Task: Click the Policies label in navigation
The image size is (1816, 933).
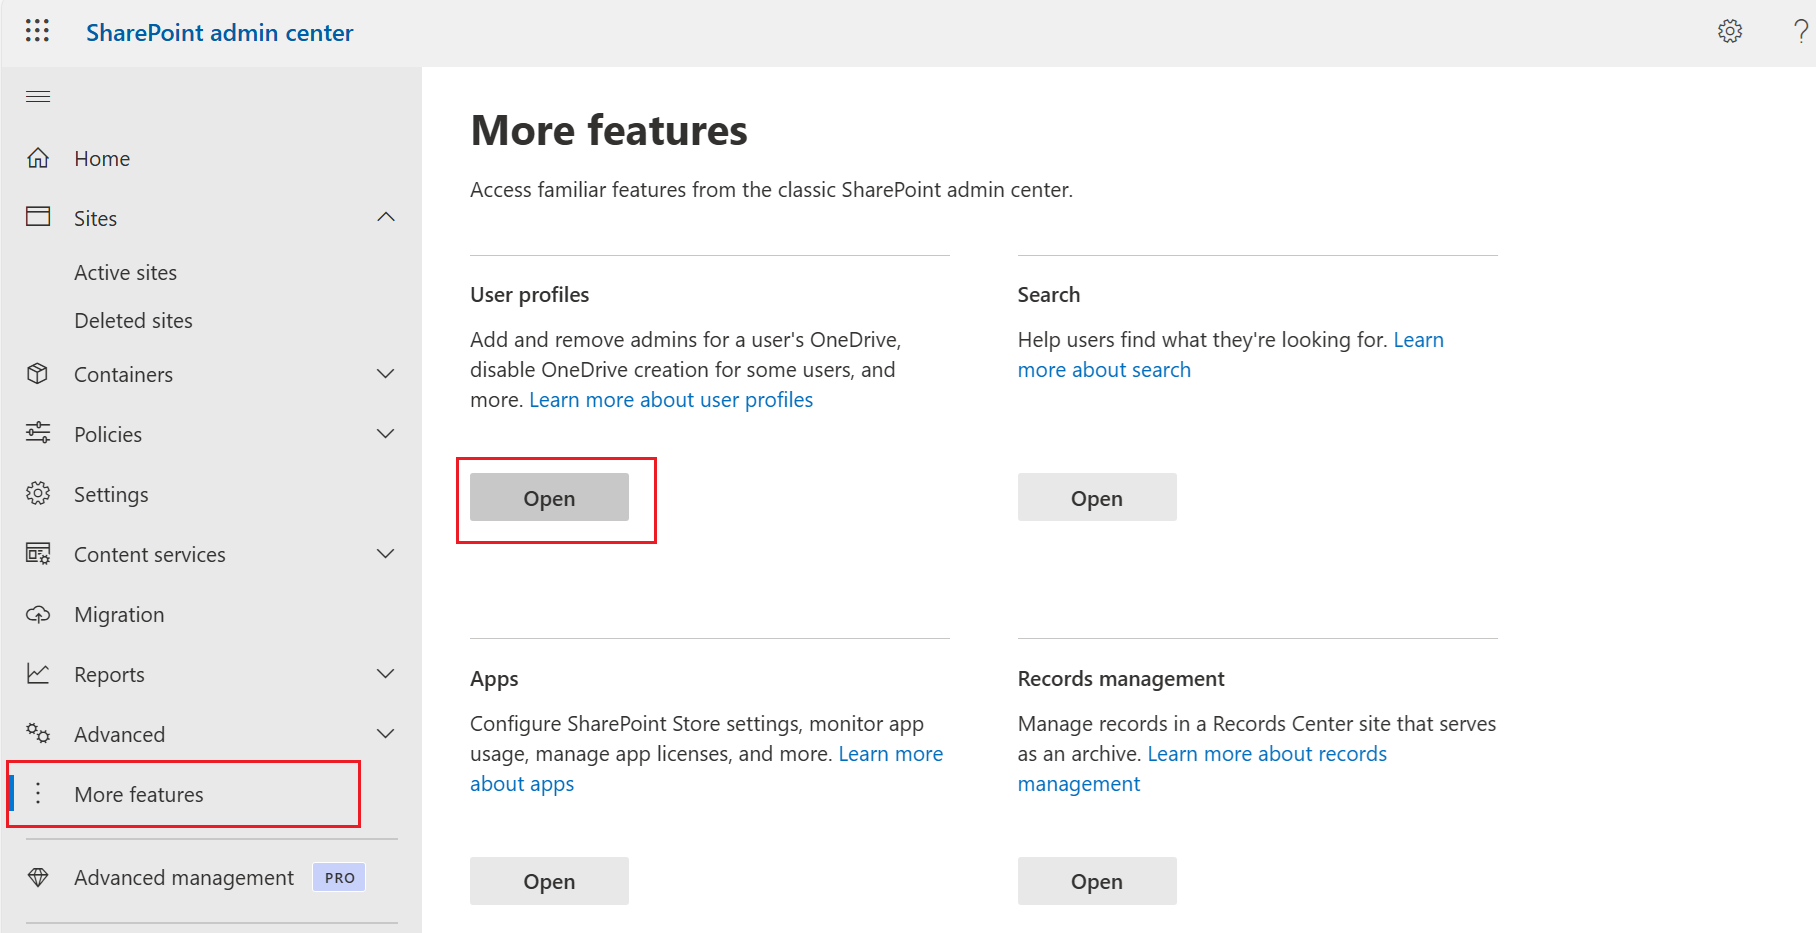Action: pyautogui.click(x=108, y=434)
